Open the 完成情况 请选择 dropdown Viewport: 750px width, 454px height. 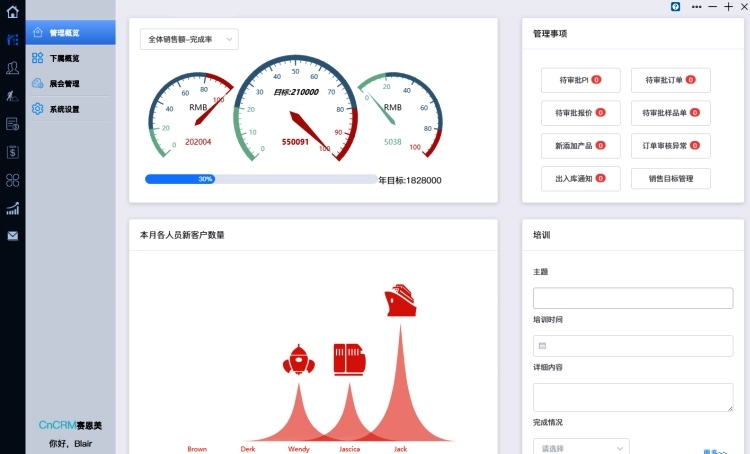[581, 448]
